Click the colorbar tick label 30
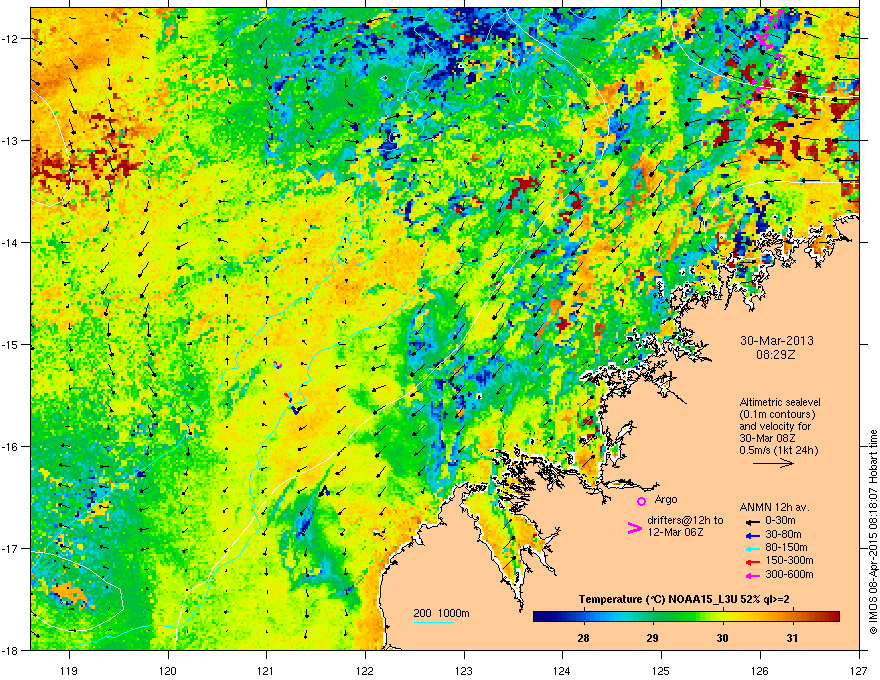This screenshot has height=680, width=880. point(722,638)
